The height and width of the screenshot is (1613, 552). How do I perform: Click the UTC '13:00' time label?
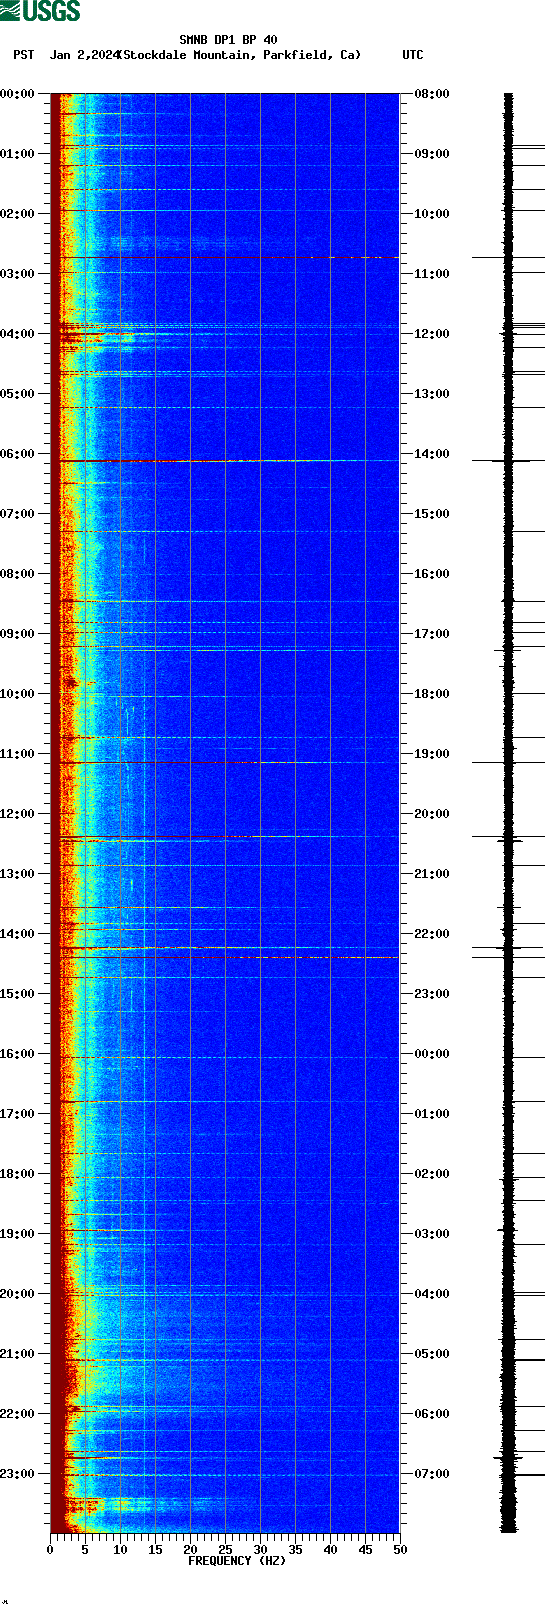tap(432, 394)
